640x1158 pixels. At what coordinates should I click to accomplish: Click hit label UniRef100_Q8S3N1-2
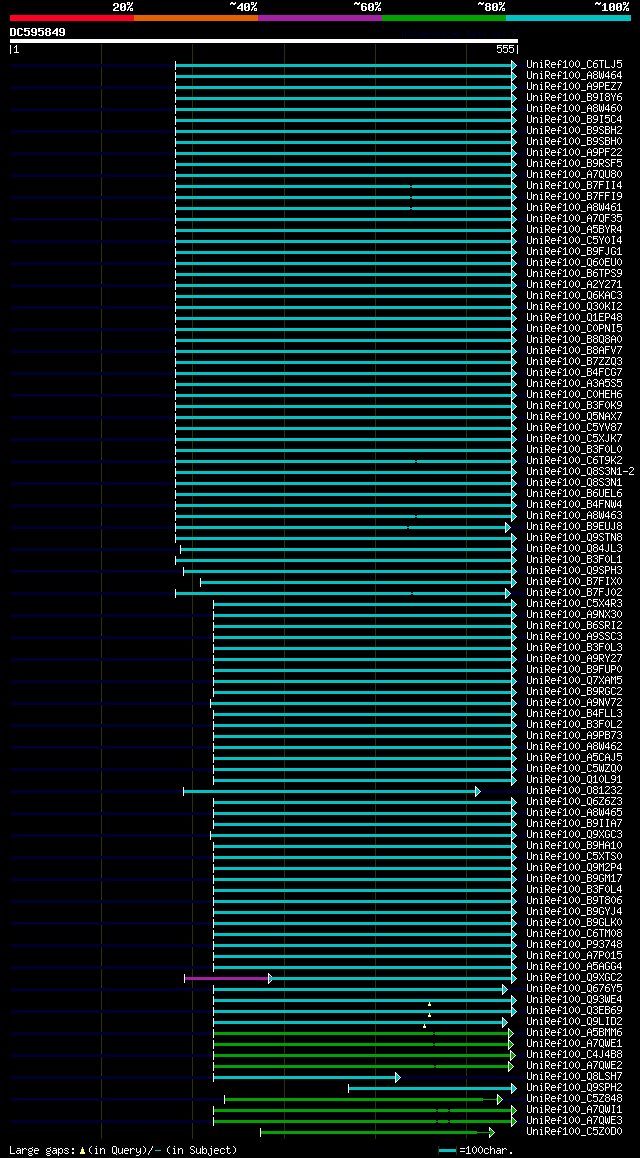coord(580,472)
